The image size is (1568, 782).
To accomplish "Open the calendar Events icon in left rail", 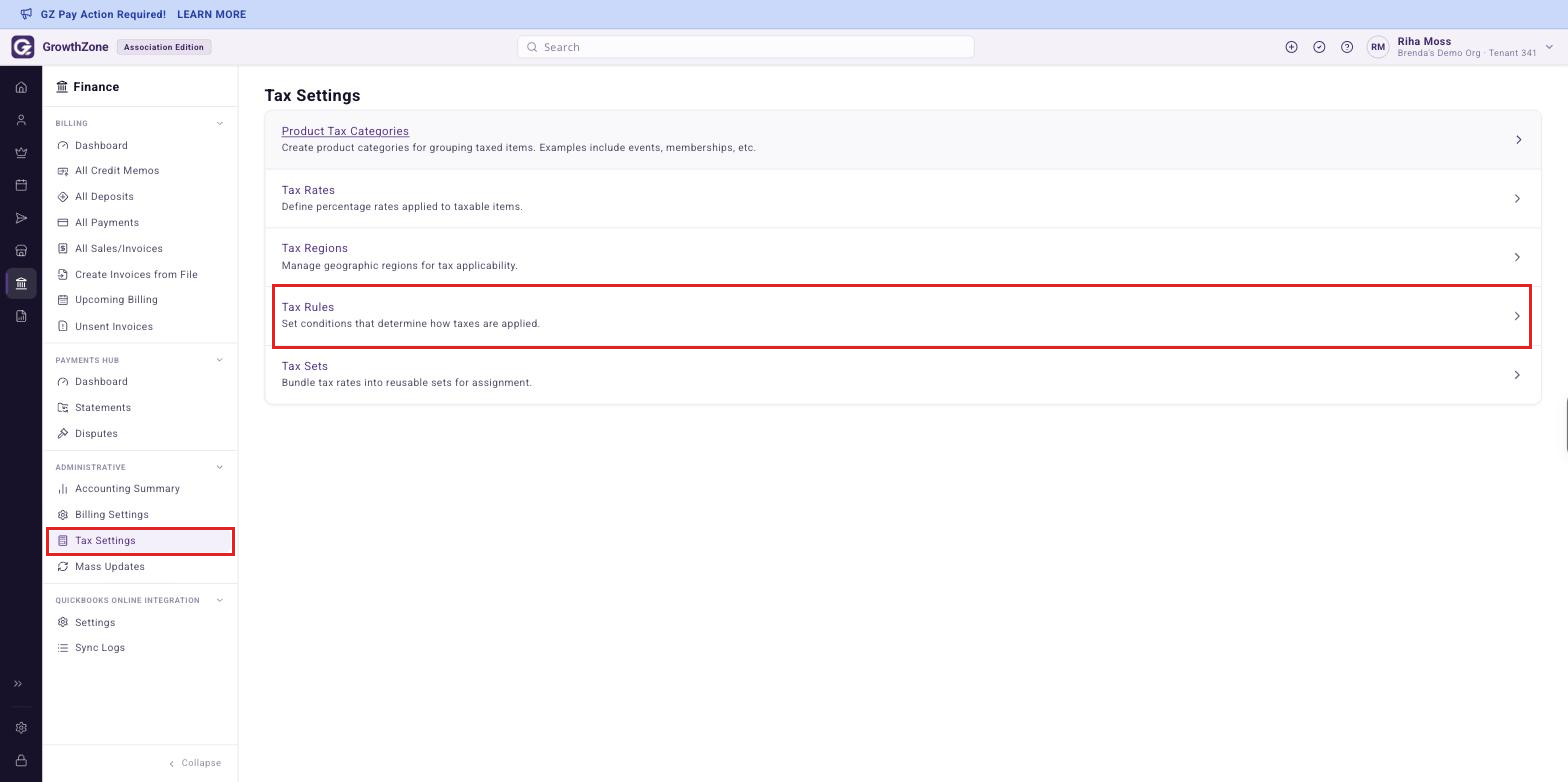I will (x=21, y=185).
